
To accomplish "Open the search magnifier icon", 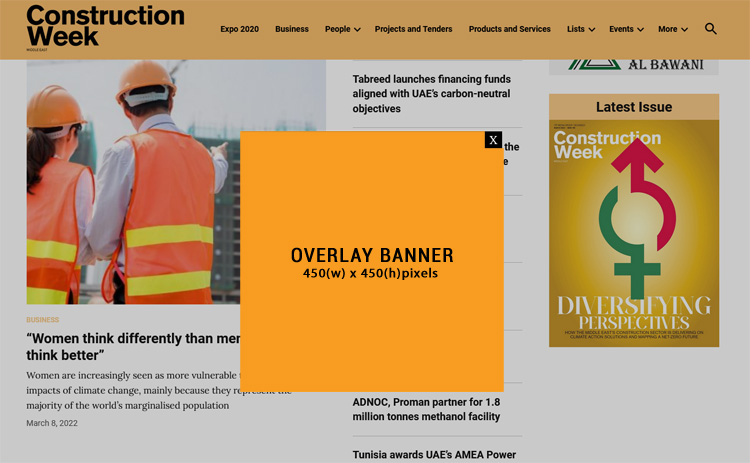I will coord(711,29).
